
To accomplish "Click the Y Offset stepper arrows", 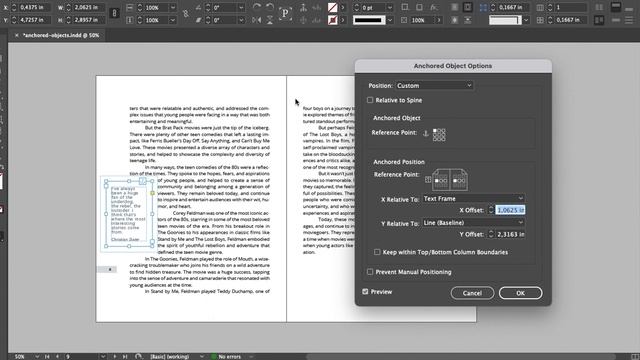I will click(x=491, y=234).
